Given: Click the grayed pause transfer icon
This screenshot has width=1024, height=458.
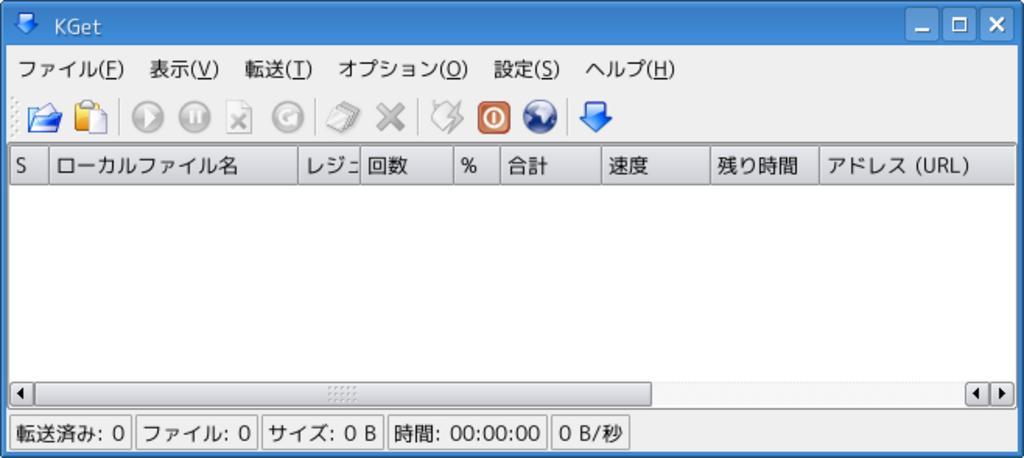Looking at the screenshot, I should 194,118.
